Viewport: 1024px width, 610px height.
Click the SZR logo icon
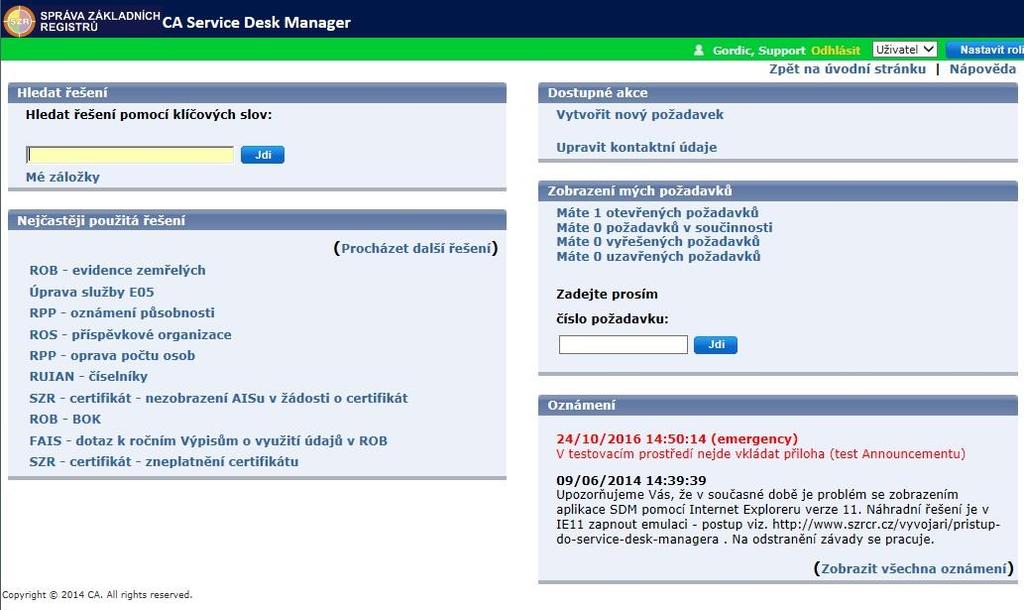click(x=19, y=21)
